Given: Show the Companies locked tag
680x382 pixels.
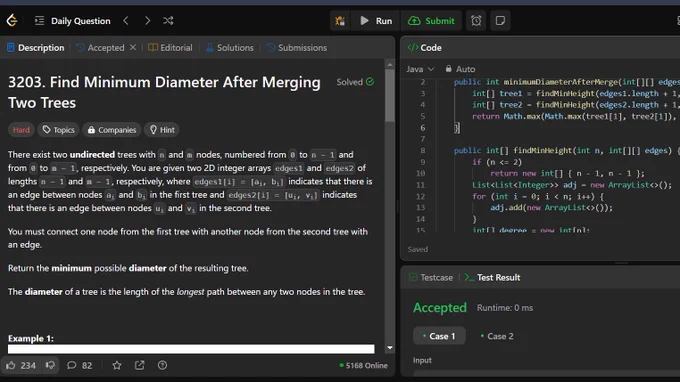Looking at the screenshot, I should (x=112, y=130).
